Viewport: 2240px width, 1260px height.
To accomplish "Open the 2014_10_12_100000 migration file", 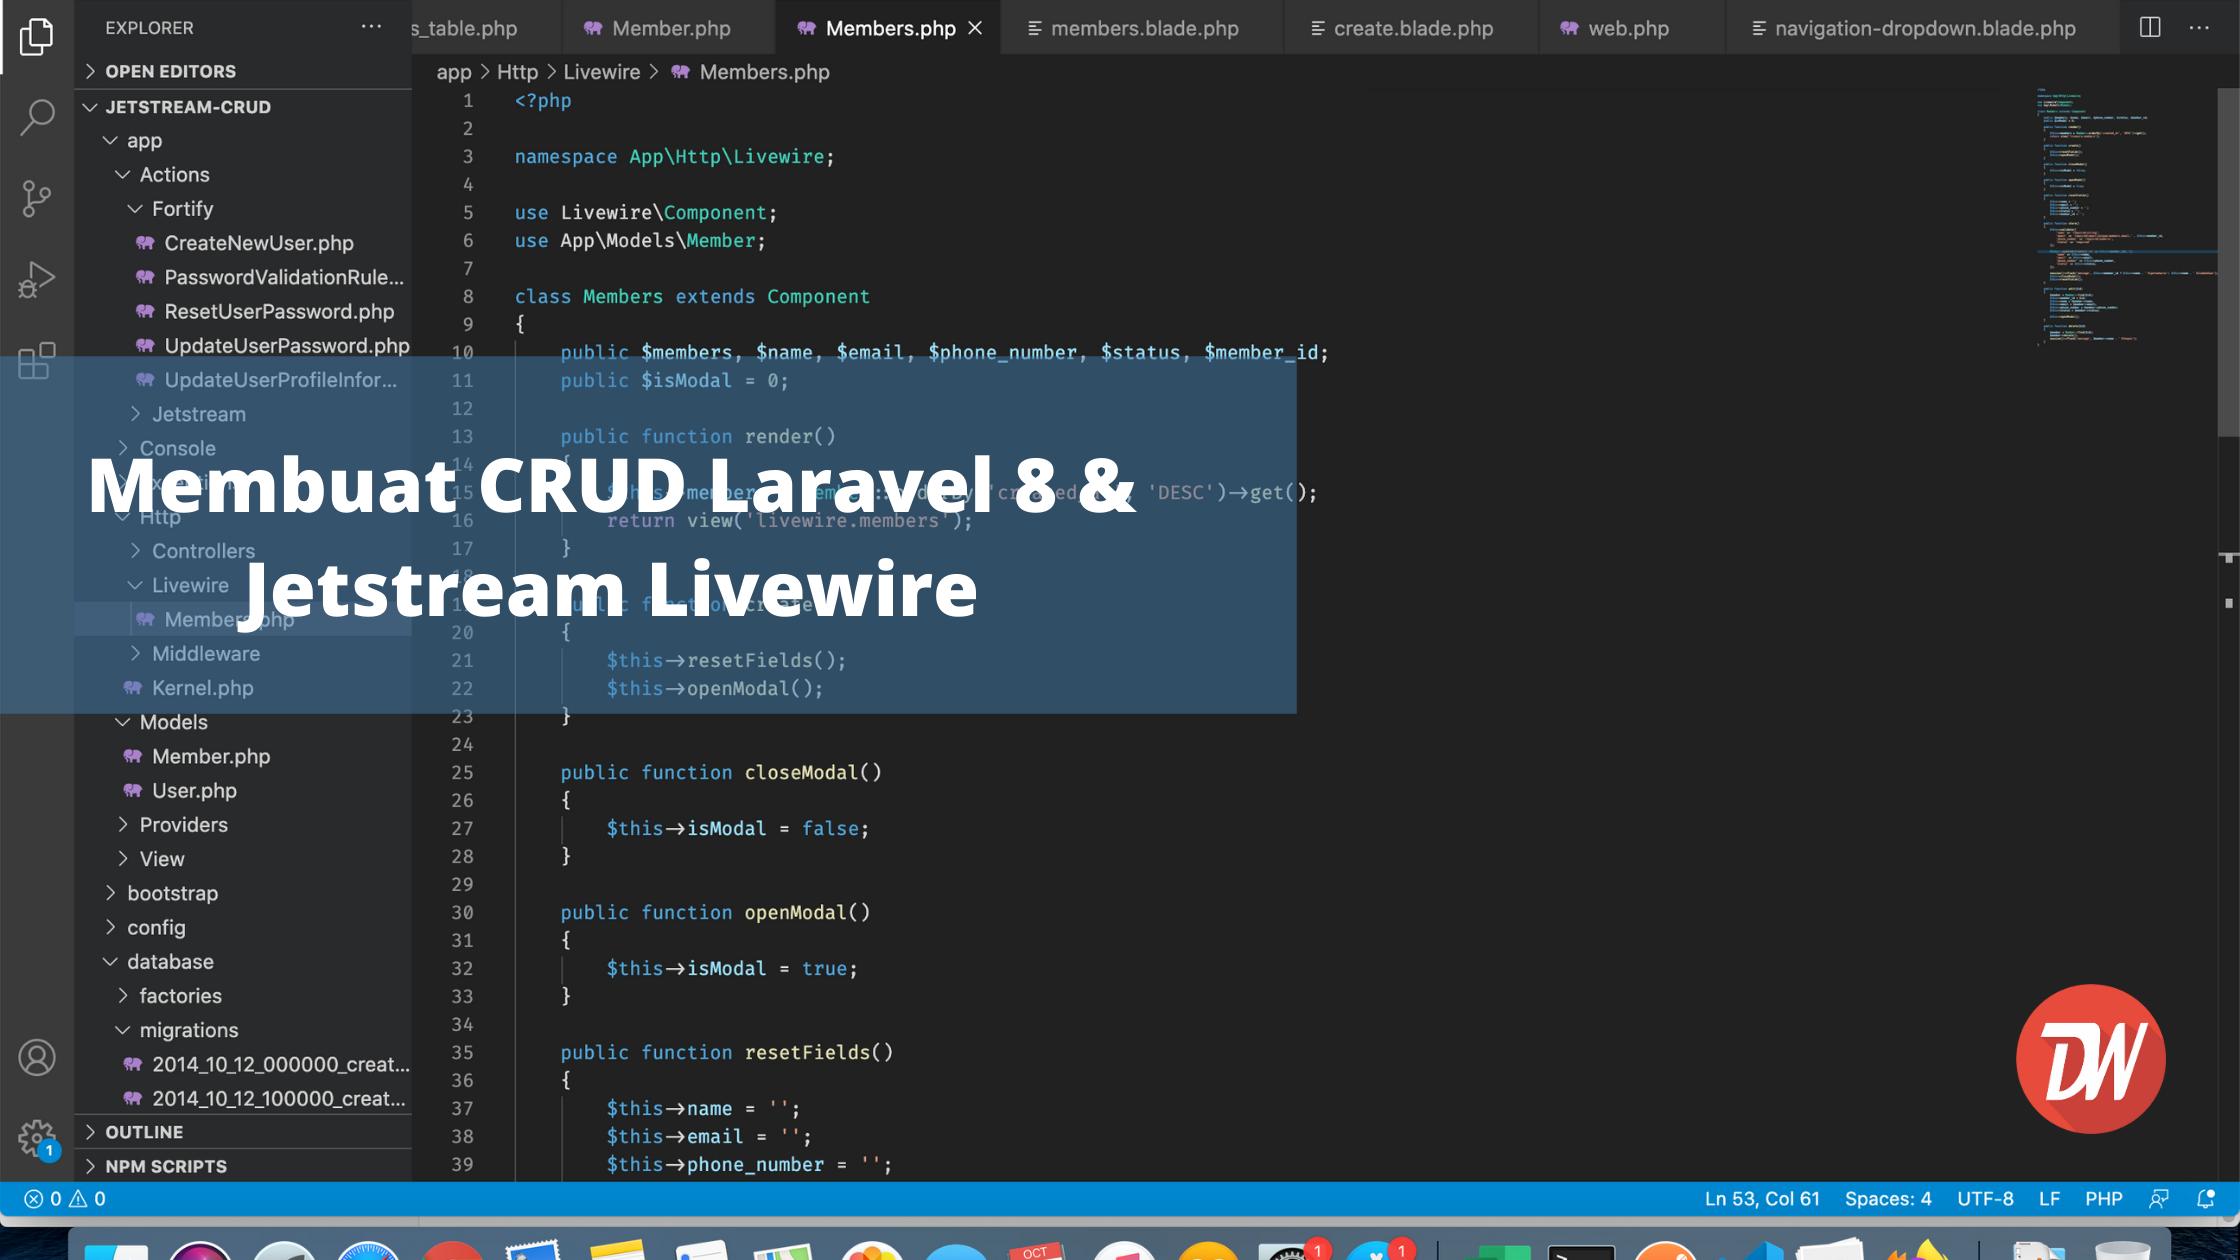I will tap(243, 1098).
